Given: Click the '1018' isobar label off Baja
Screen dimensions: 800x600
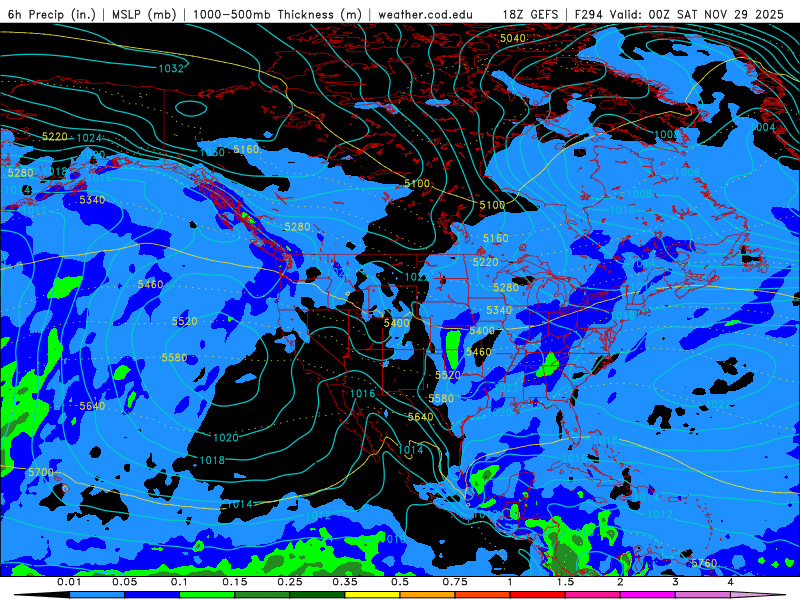Looking at the screenshot, I should coord(212,460).
